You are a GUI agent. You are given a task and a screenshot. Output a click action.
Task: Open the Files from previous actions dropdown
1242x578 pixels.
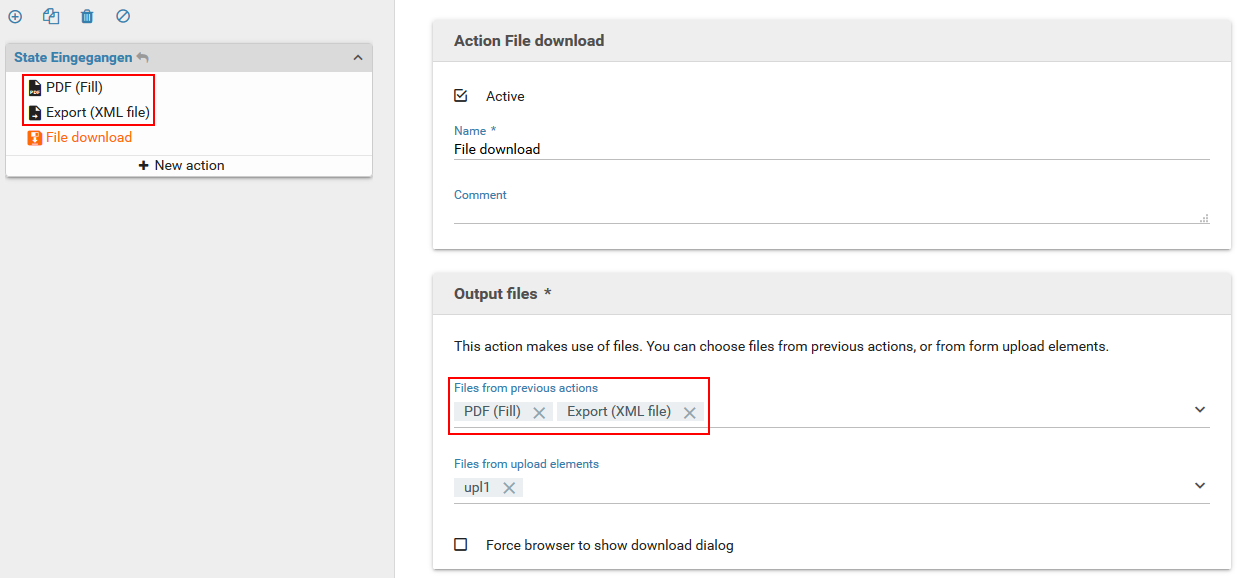click(x=1200, y=410)
